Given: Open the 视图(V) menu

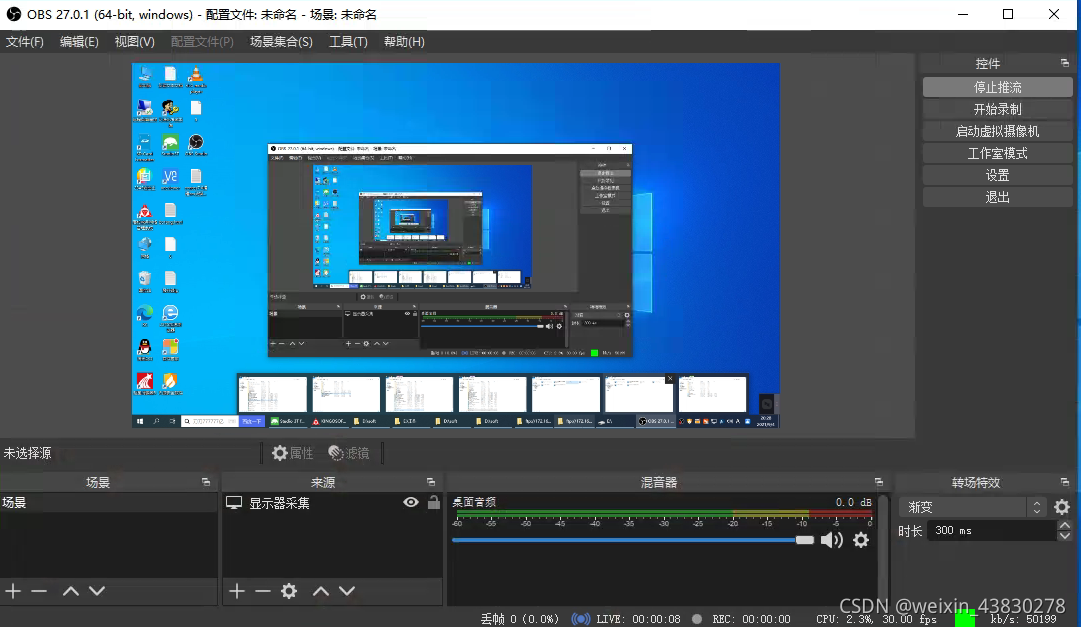Looking at the screenshot, I should (133, 41).
